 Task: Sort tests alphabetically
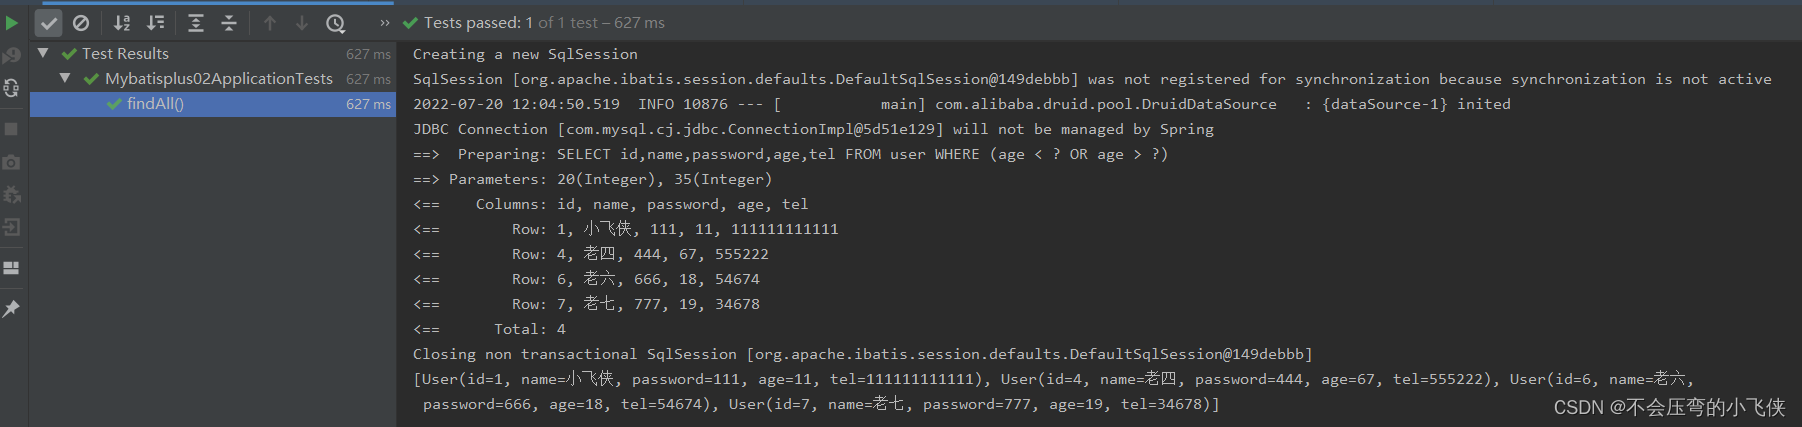point(122,22)
